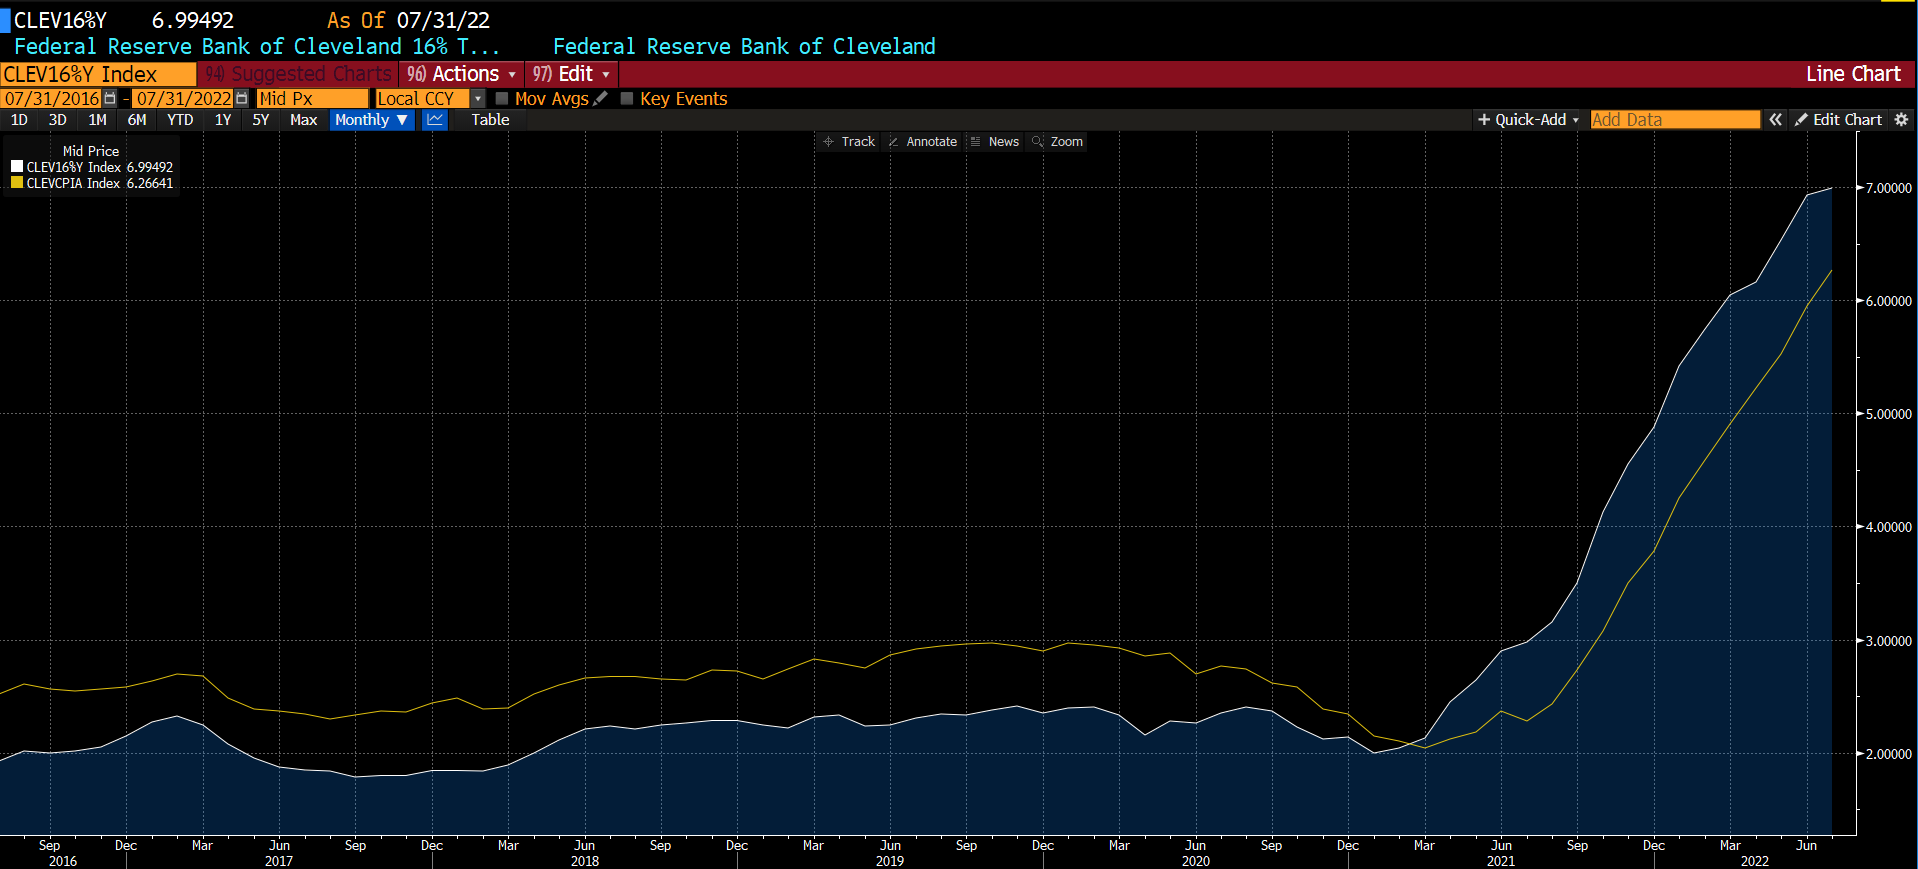Click the Mov Avgs pencil edit icon
The image size is (1918, 869).
pyautogui.click(x=600, y=98)
